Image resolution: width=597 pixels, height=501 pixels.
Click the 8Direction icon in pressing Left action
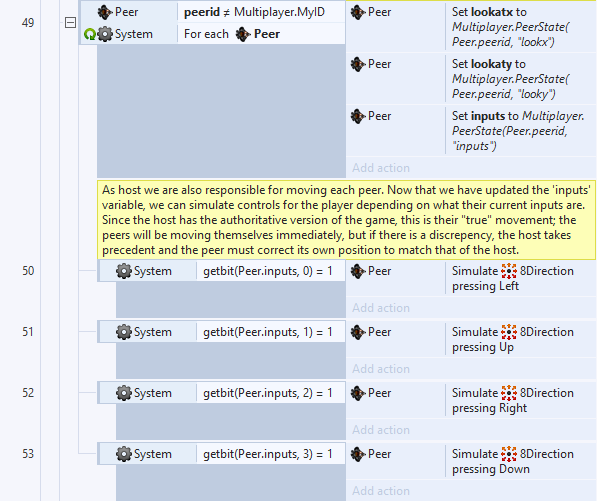[x=509, y=271]
